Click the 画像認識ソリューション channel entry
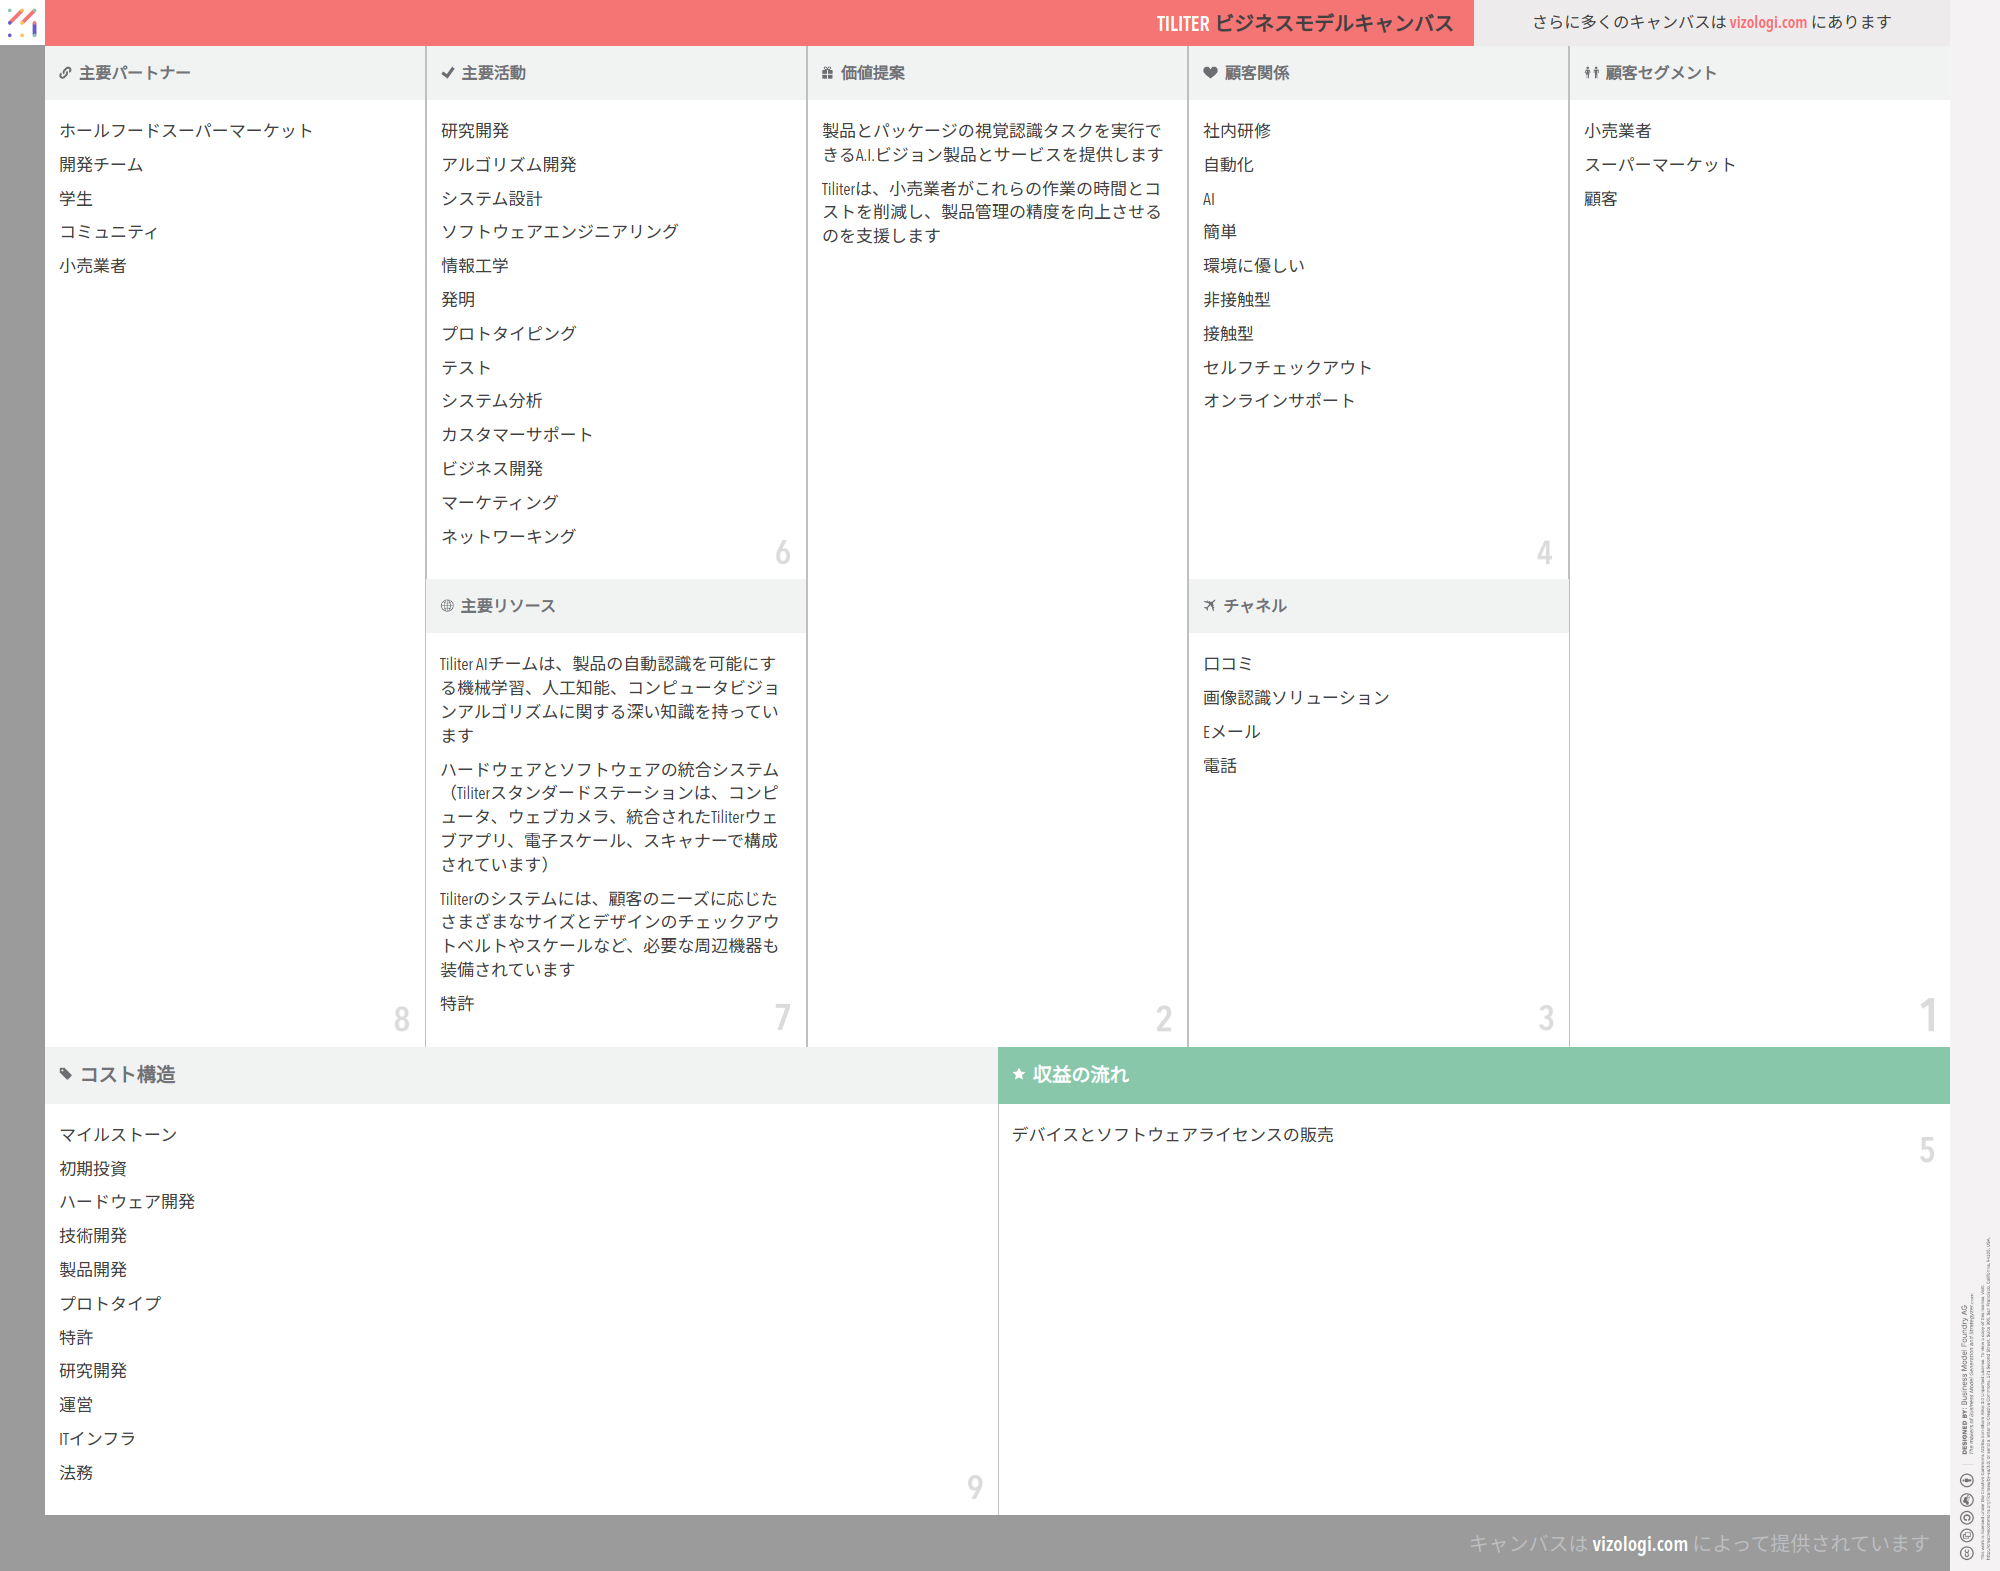Image resolution: width=2000 pixels, height=1571 pixels. (1296, 698)
